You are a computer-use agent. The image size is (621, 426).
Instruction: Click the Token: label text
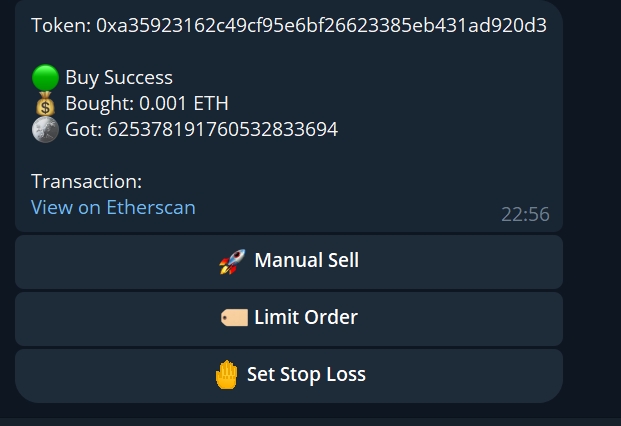click(x=60, y=25)
